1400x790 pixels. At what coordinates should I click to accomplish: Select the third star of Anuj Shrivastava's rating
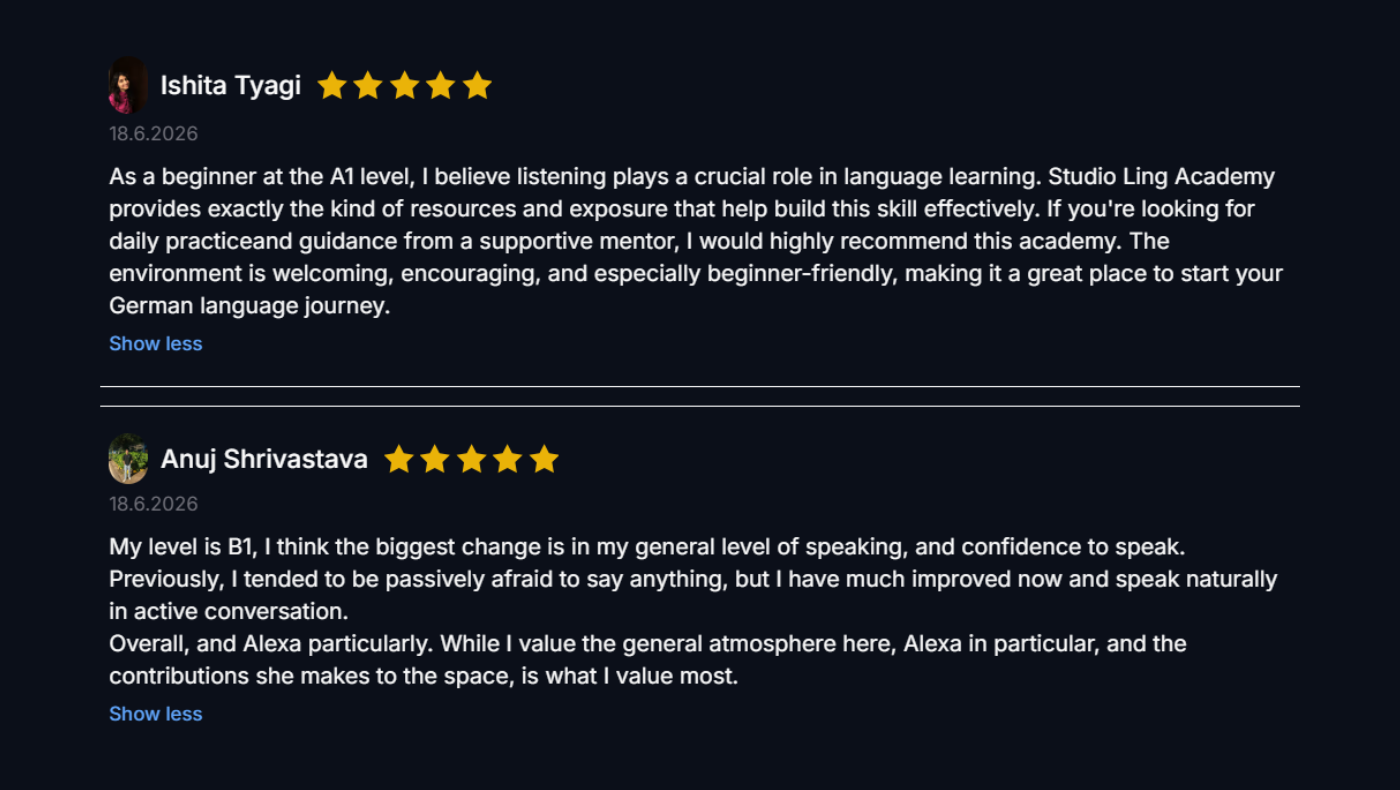(x=471, y=459)
